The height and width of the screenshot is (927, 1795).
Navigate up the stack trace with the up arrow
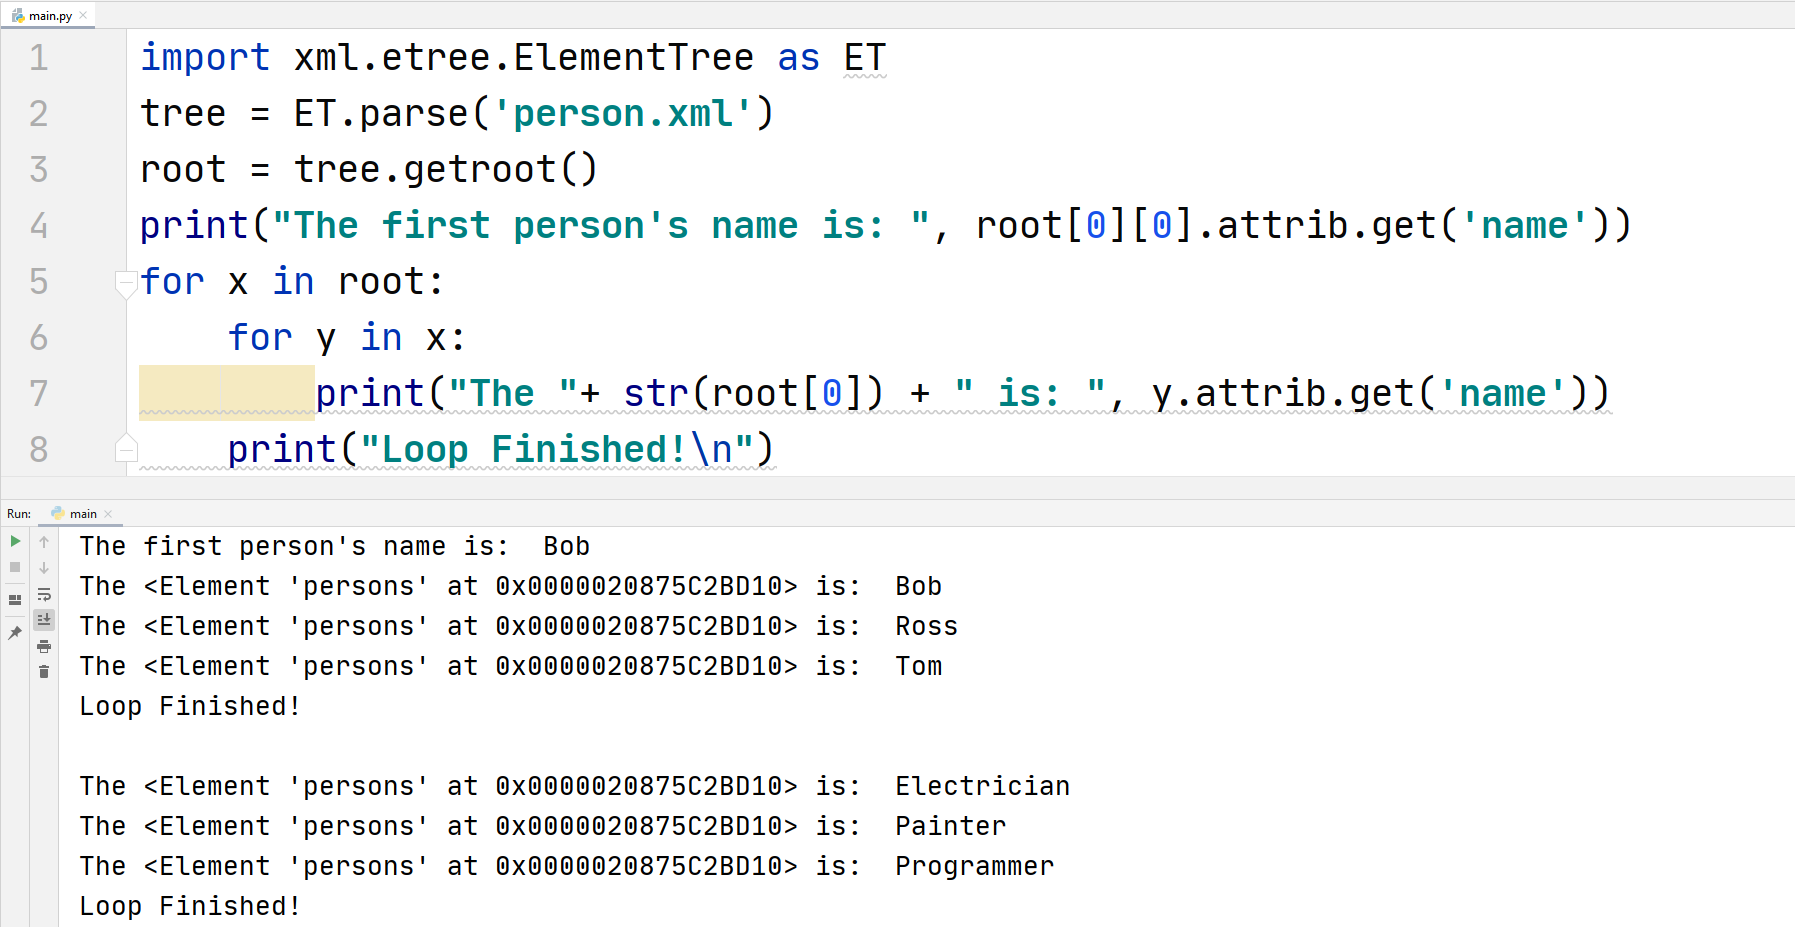click(44, 541)
